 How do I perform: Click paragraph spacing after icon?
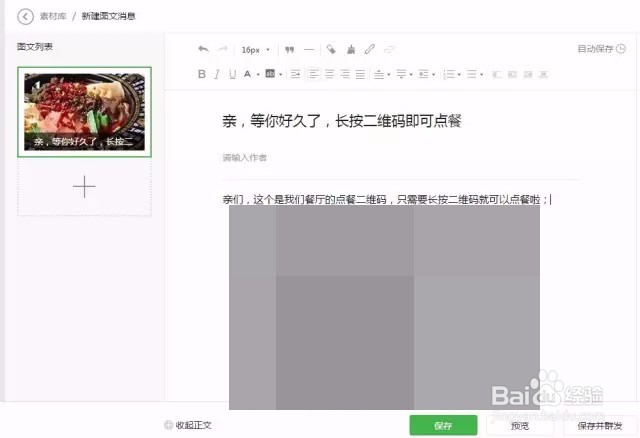click(402, 74)
